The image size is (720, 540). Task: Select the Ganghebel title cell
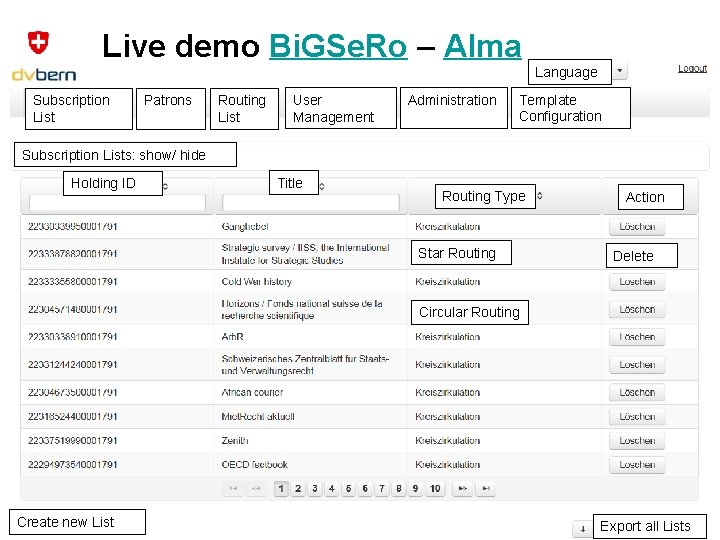(245, 226)
